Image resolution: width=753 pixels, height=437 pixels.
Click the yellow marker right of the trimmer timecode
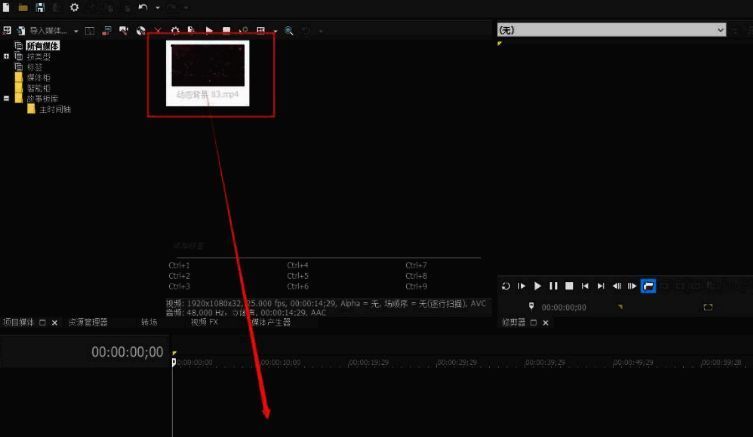620,306
